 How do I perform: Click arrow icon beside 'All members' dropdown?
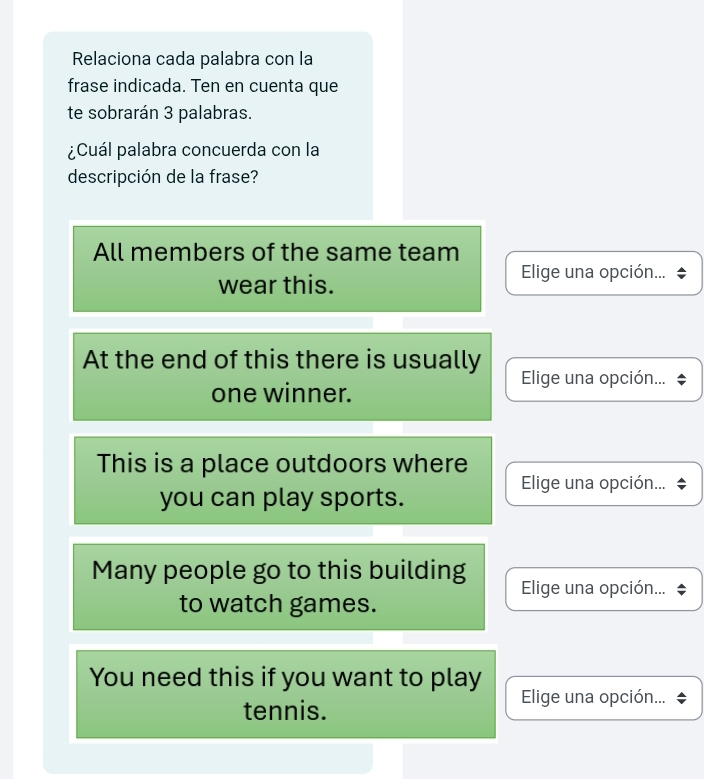point(682,272)
